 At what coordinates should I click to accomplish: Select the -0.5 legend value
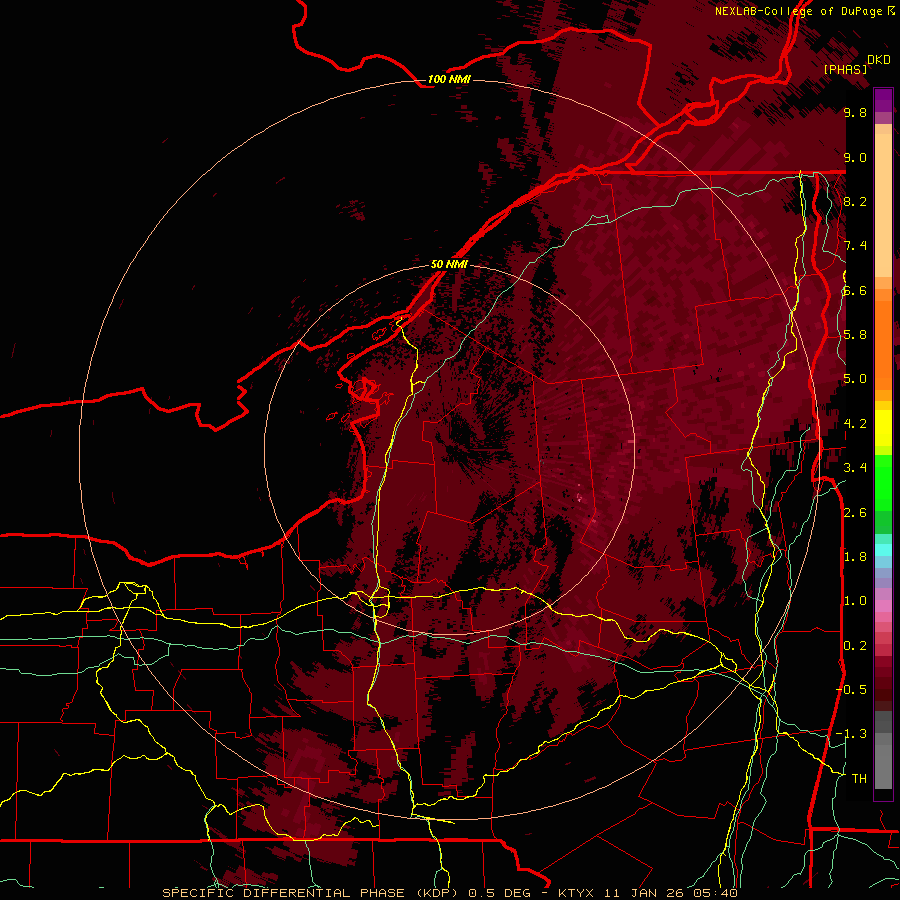(851, 690)
